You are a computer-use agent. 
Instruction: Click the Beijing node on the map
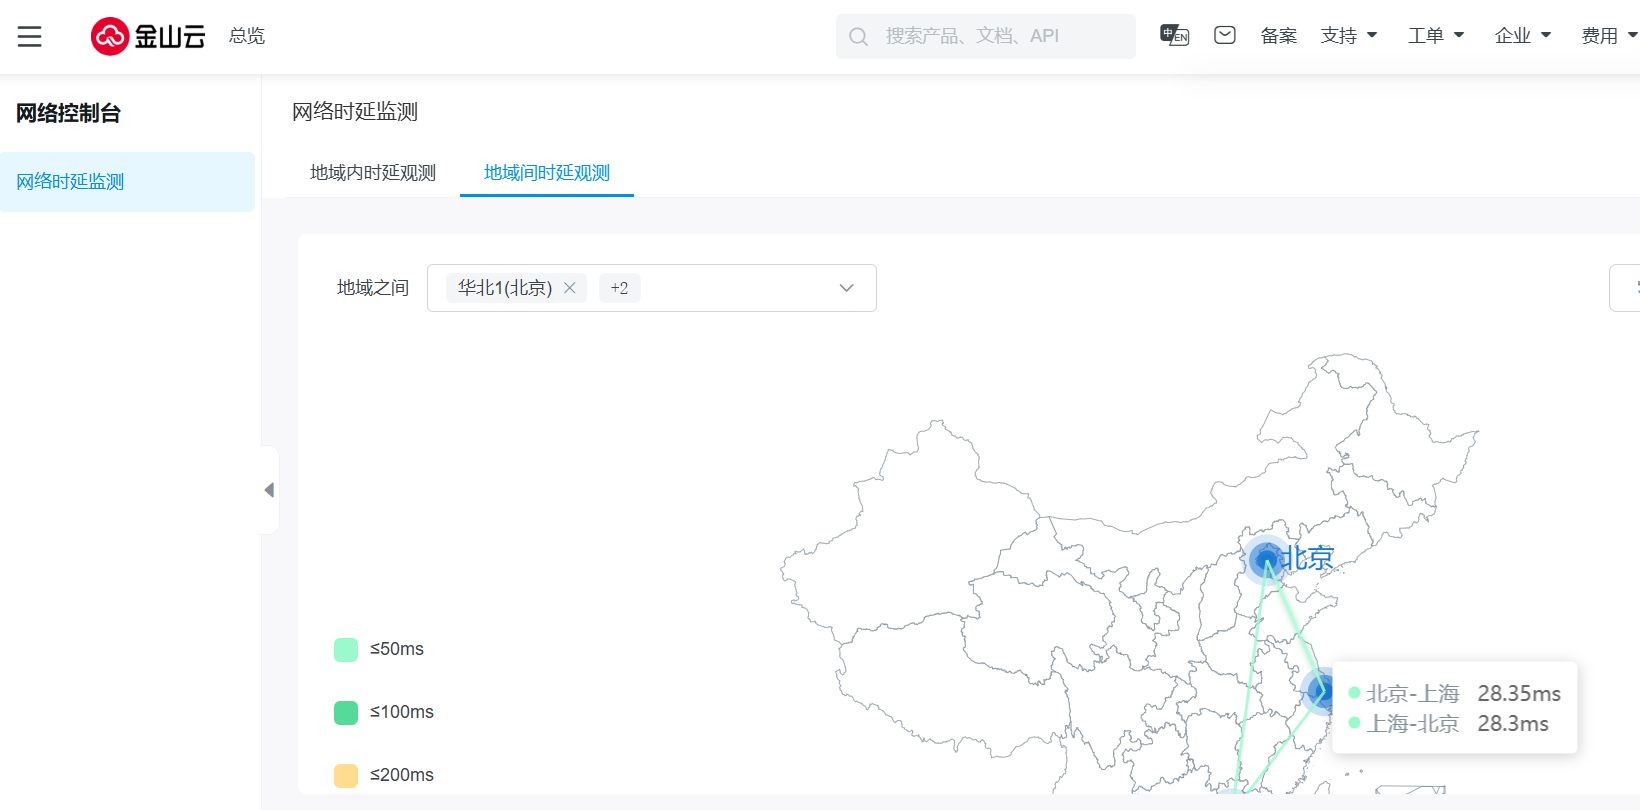[x=1267, y=559]
